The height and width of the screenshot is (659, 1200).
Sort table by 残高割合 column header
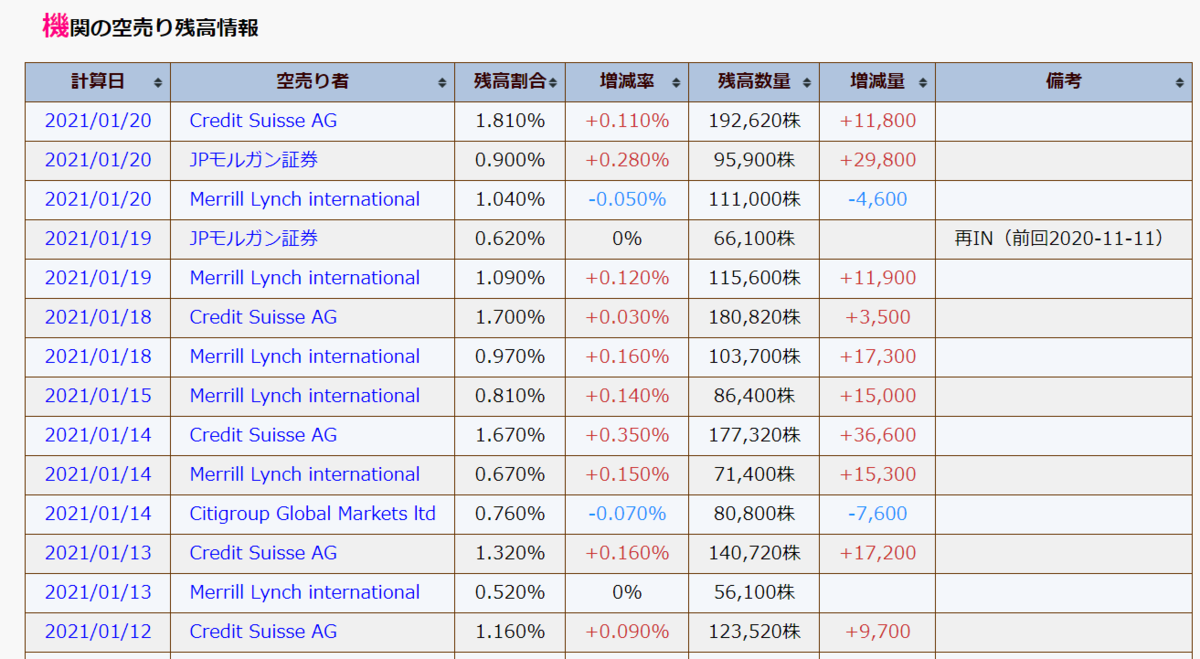[x=510, y=82]
